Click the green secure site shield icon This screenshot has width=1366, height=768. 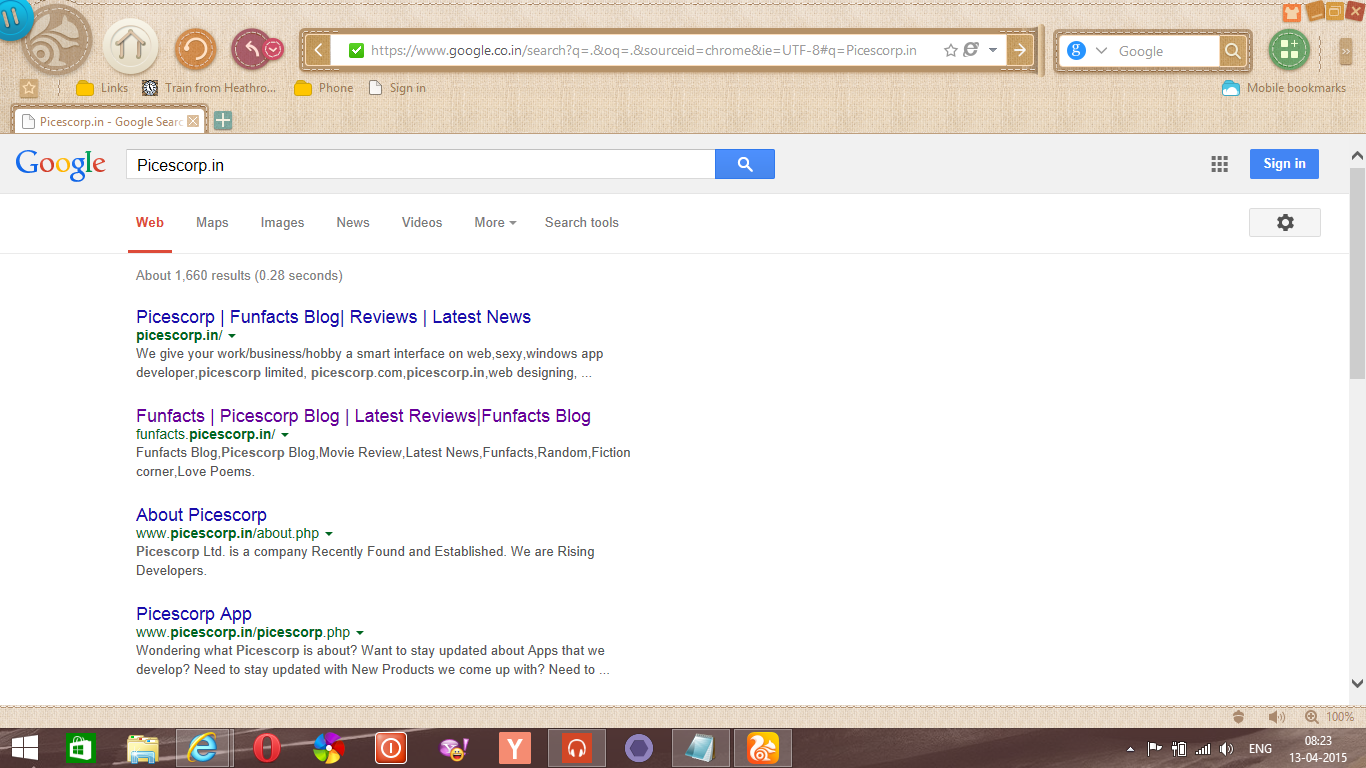pos(356,50)
